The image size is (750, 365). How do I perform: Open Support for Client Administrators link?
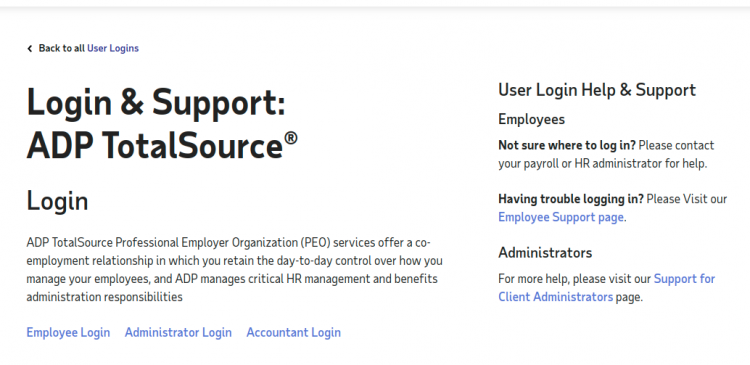607,288
